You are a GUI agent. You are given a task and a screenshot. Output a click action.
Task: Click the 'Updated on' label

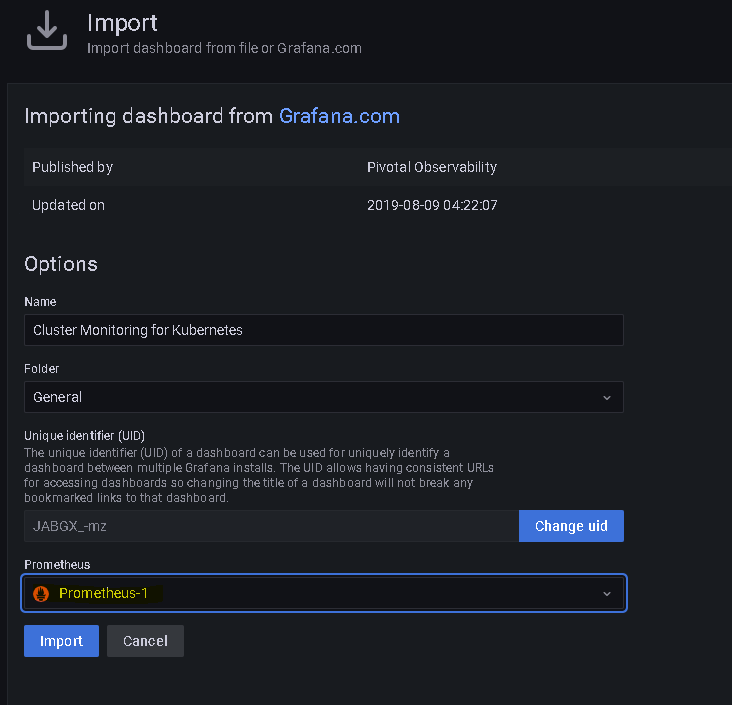tap(68, 205)
